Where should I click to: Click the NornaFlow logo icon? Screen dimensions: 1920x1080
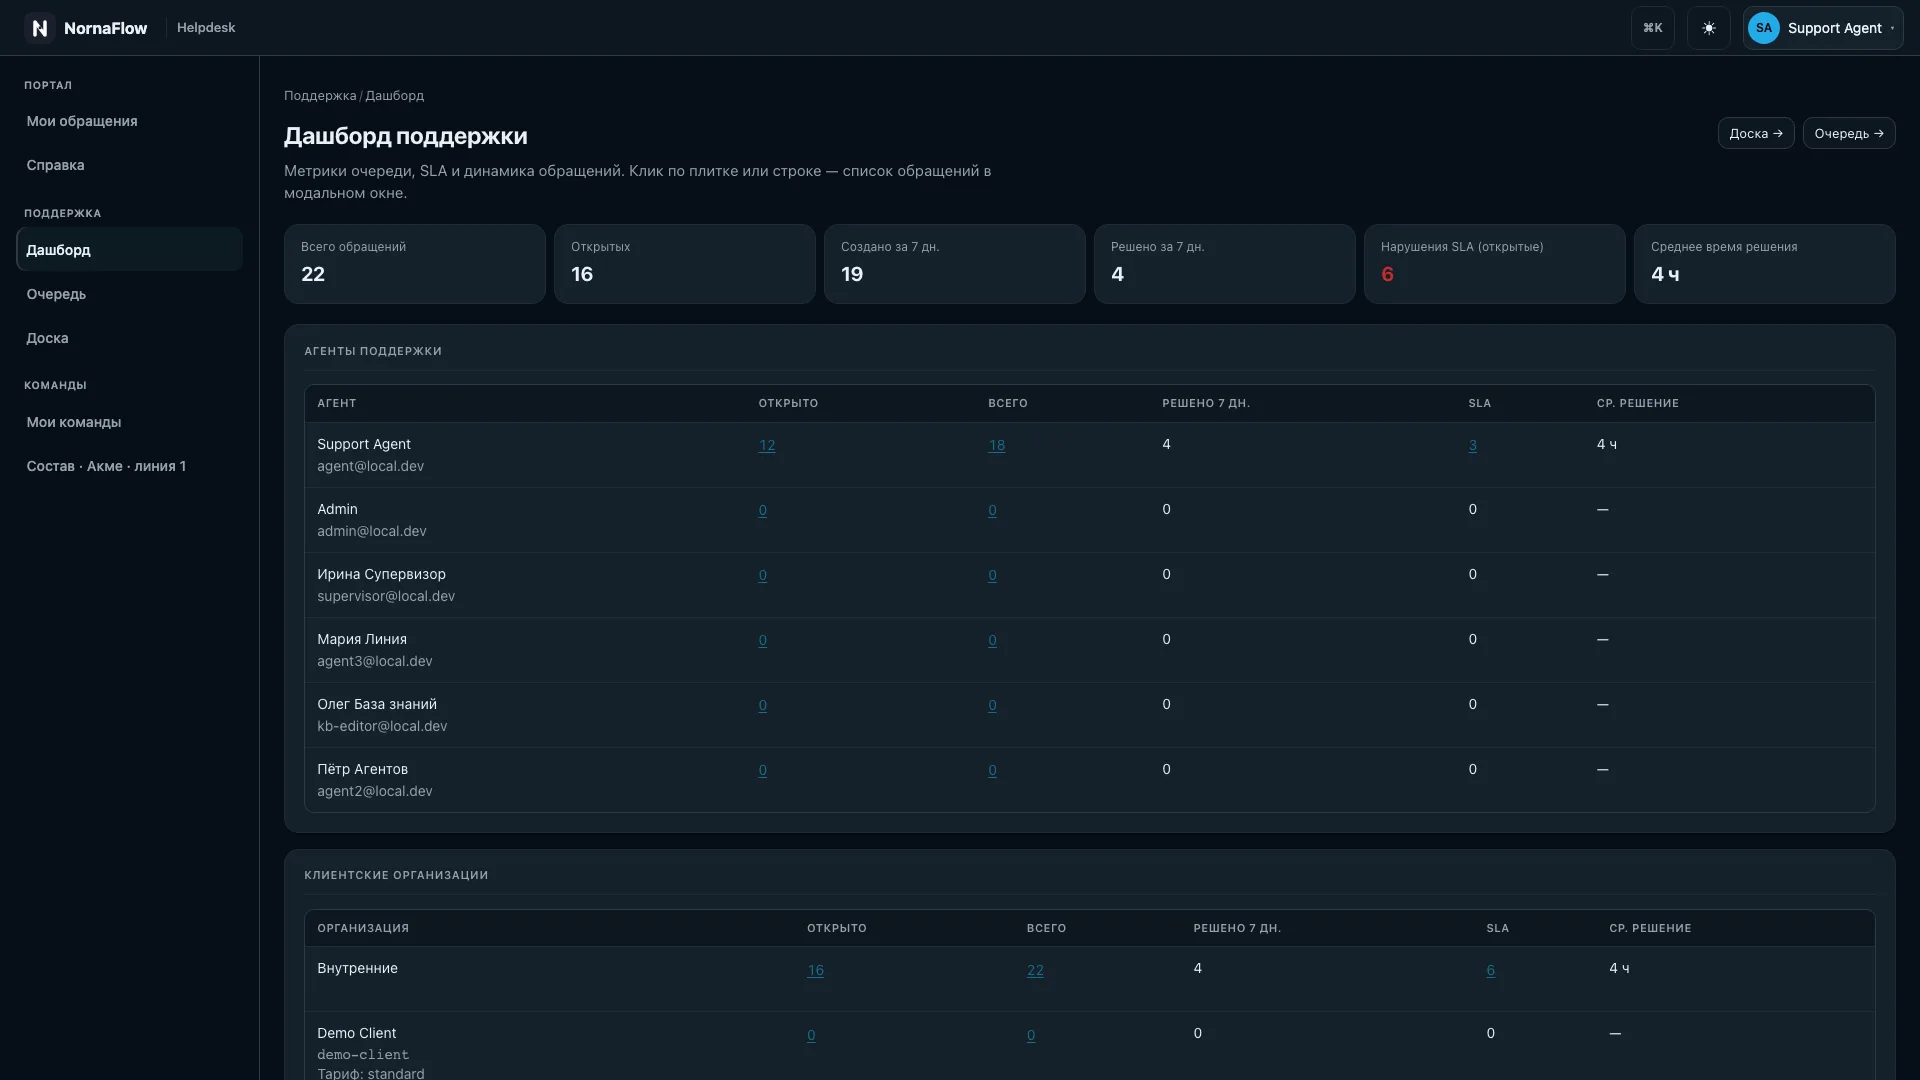[x=39, y=28]
